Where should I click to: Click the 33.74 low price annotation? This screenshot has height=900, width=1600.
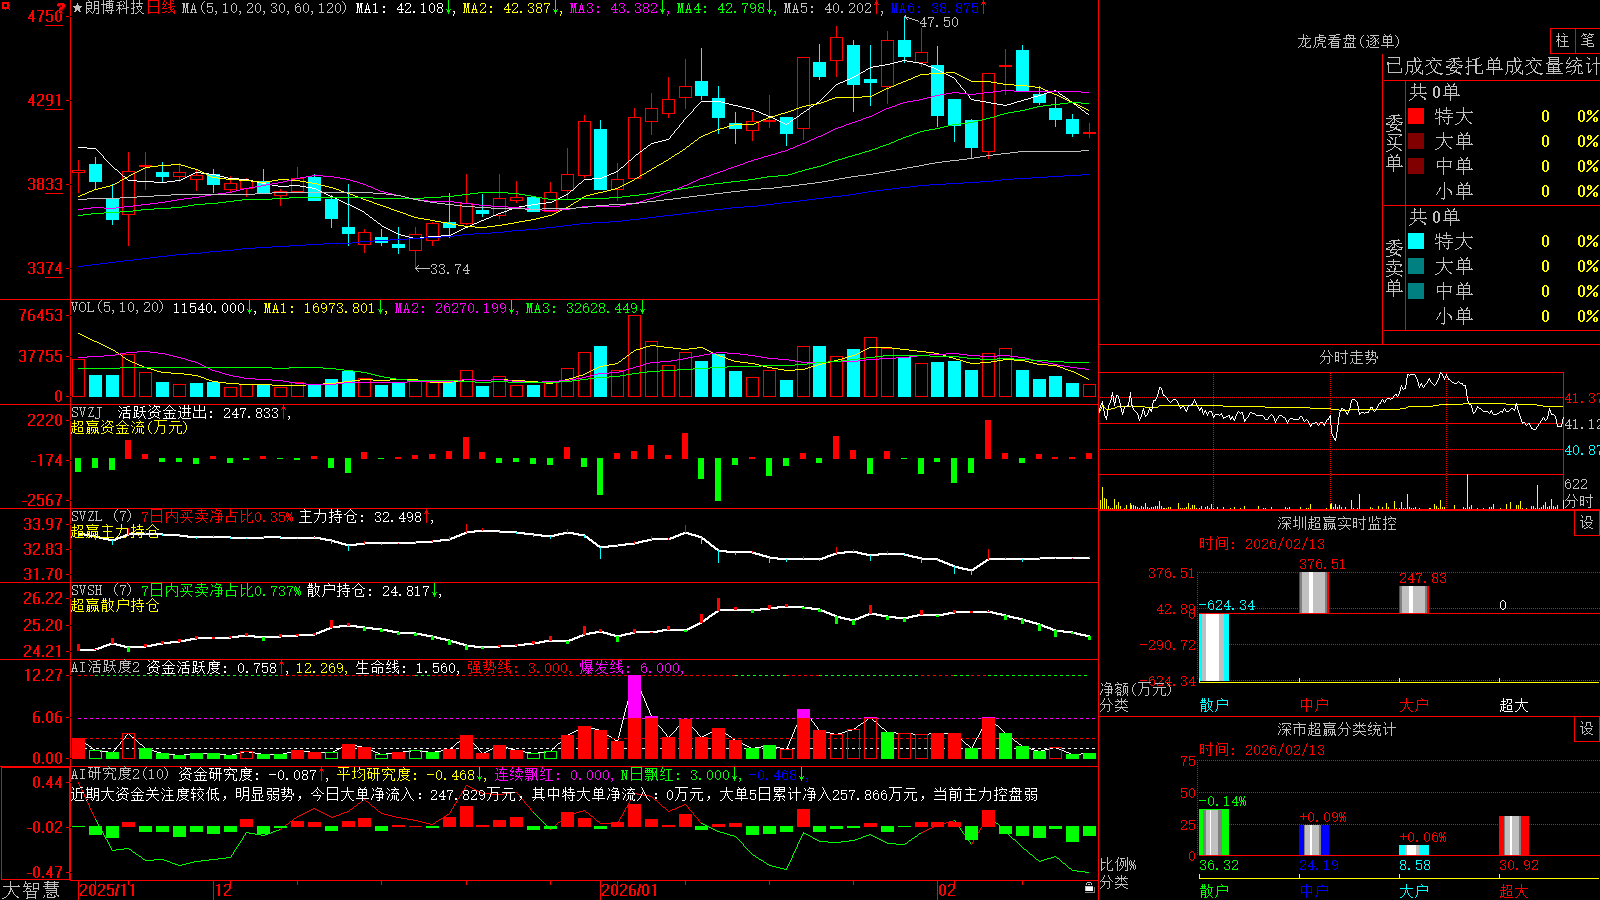[x=449, y=269]
